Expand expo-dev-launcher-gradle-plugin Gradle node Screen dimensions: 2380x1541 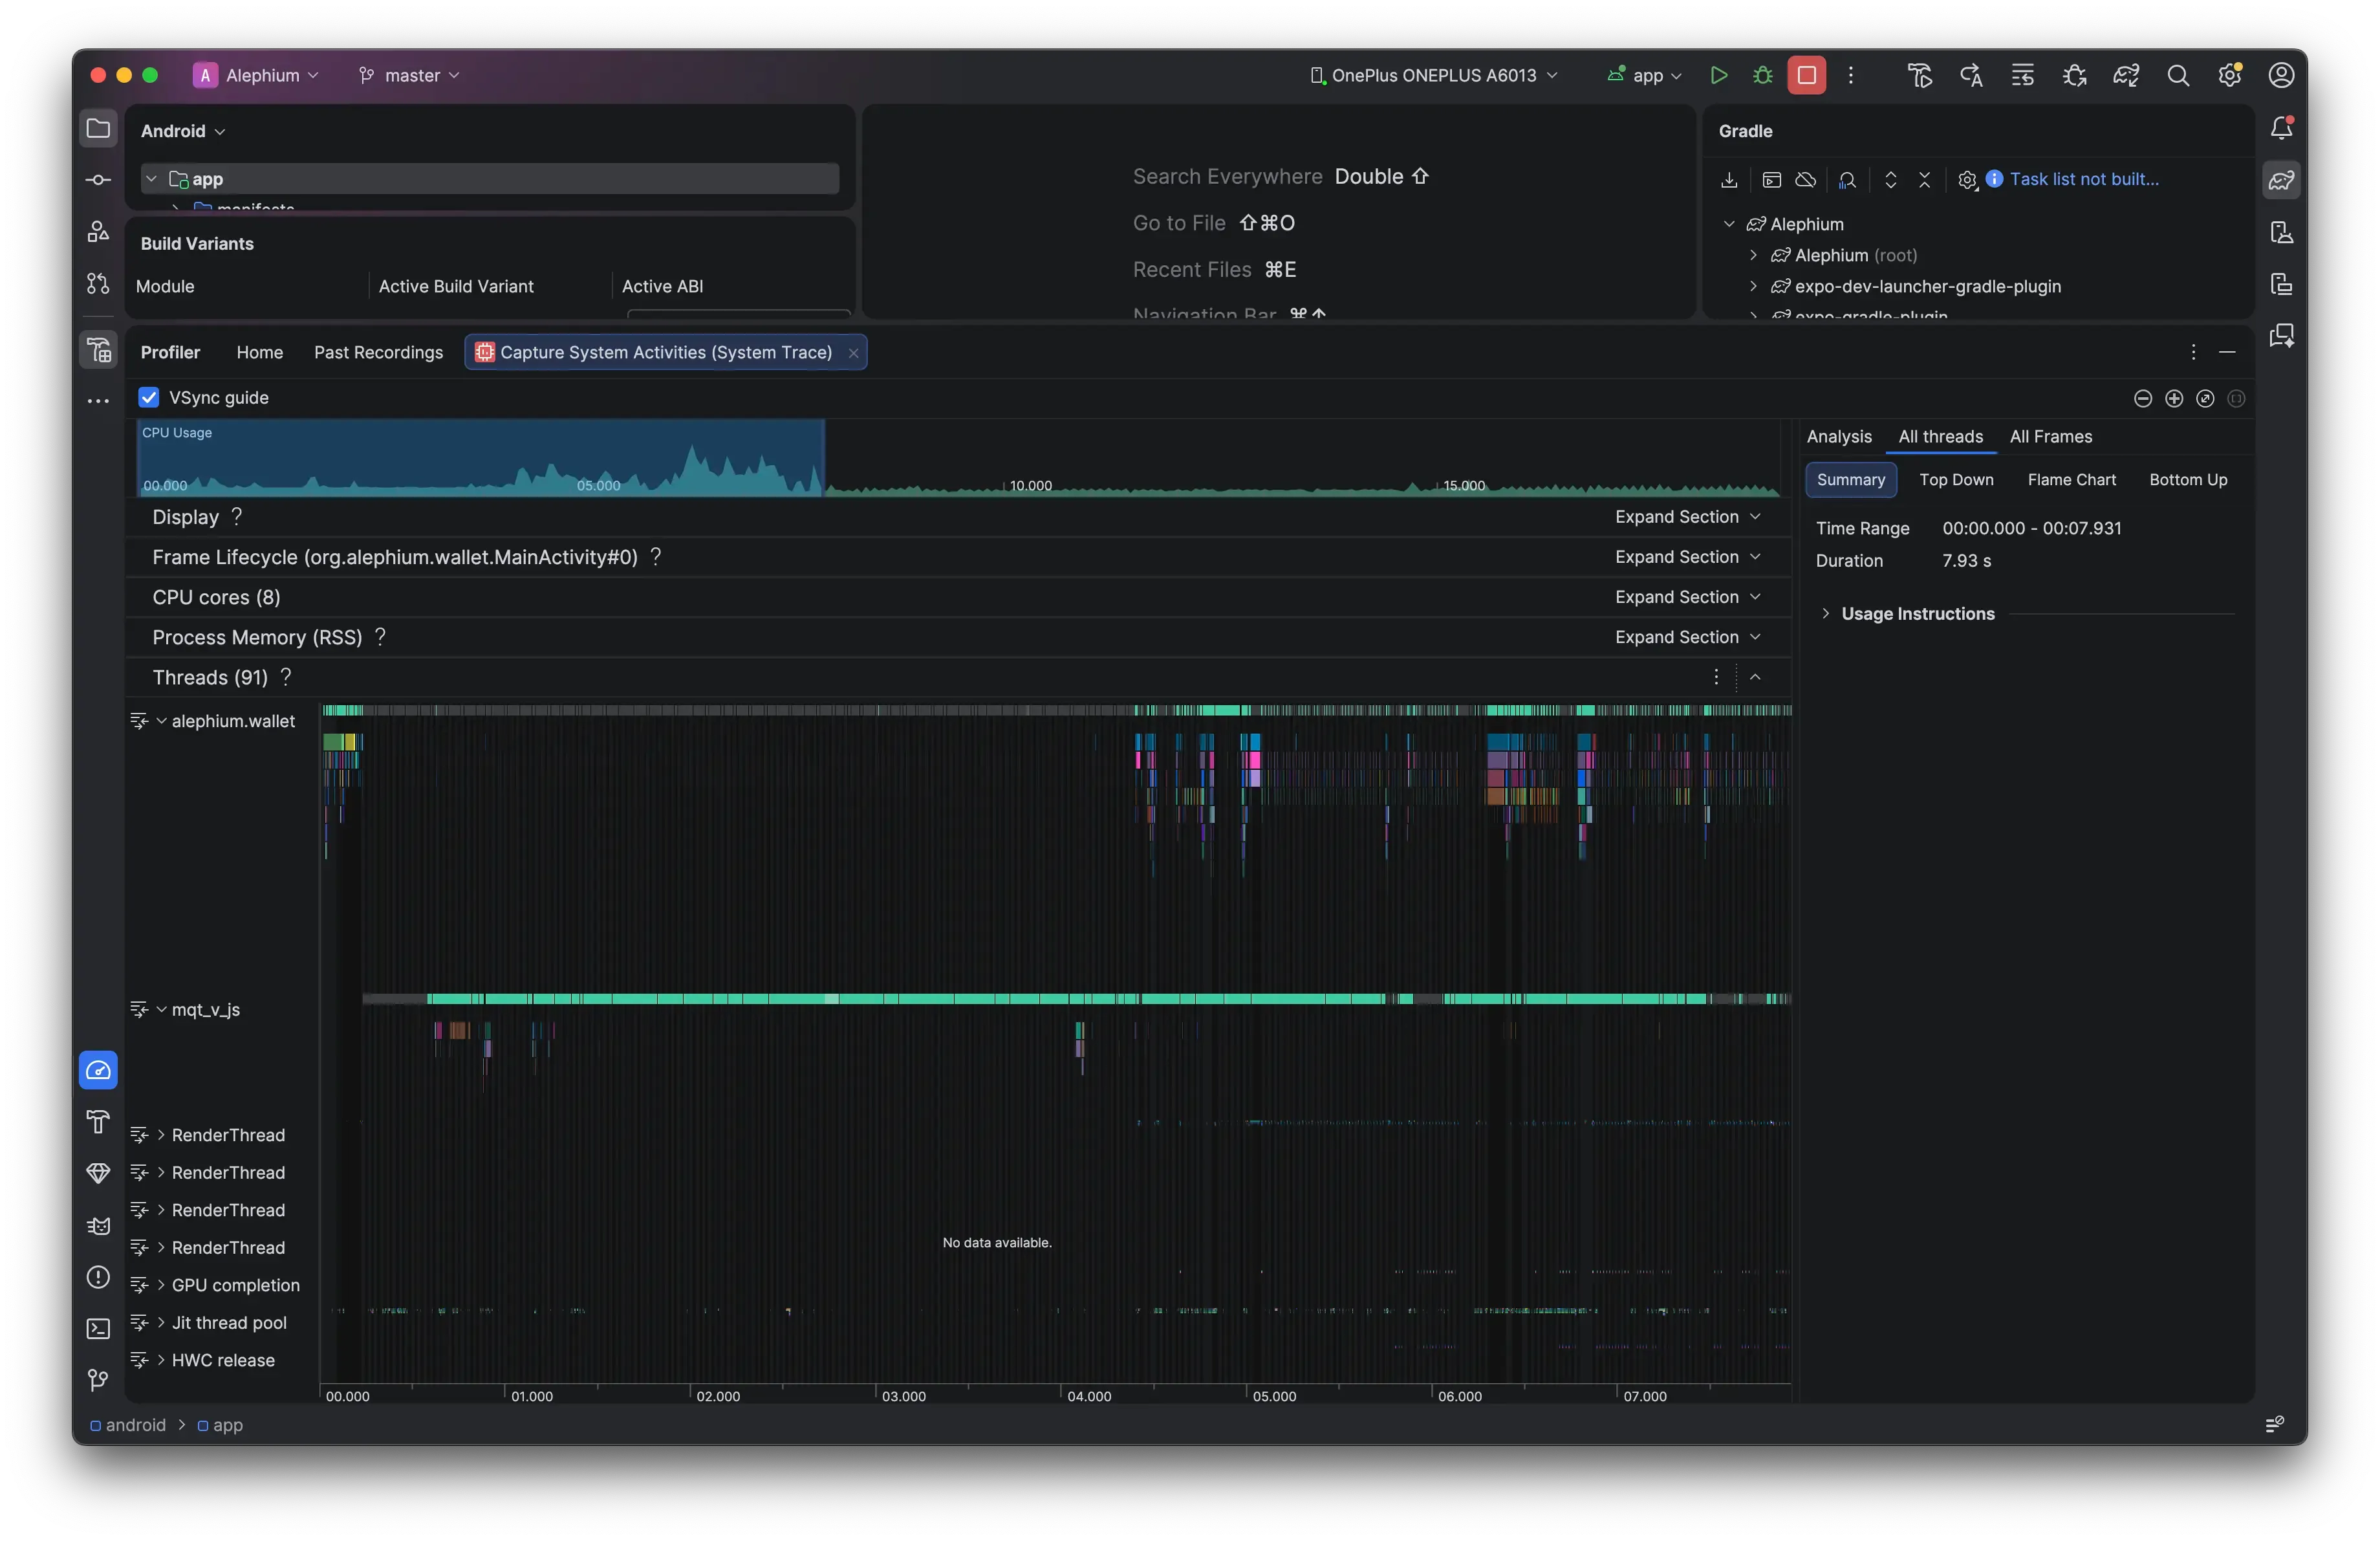pyautogui.click(x=1753, y=286)
